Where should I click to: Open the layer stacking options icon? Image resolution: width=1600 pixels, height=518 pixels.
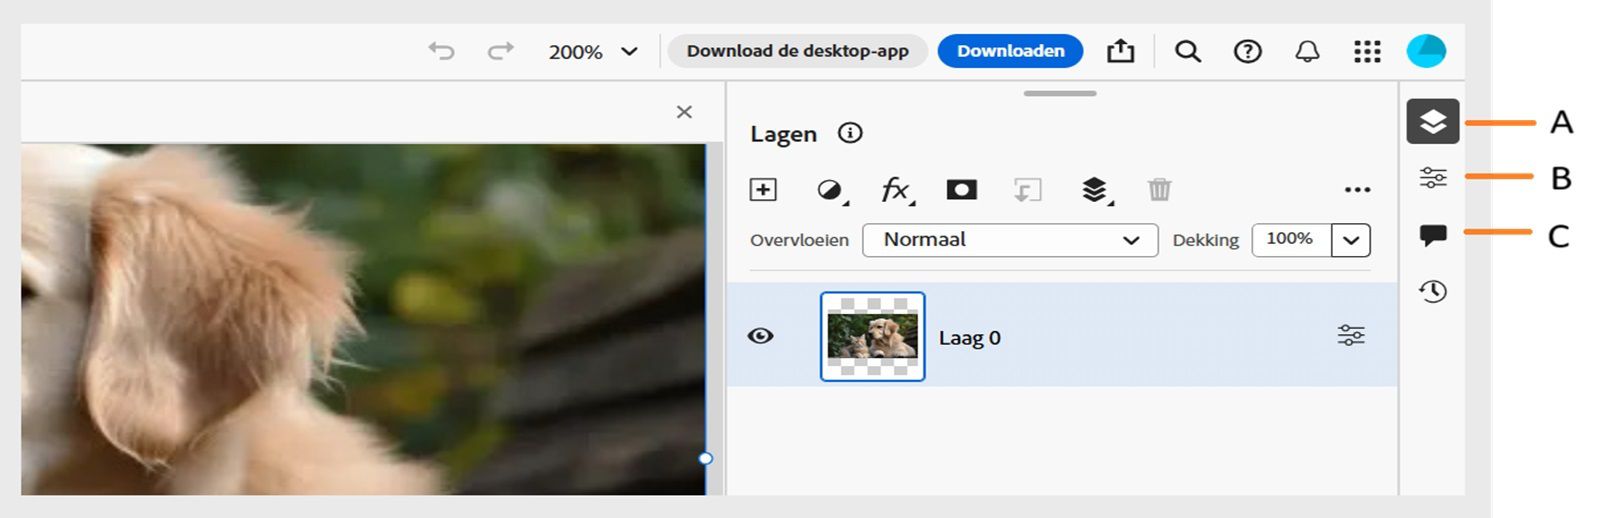[1096, 190]
